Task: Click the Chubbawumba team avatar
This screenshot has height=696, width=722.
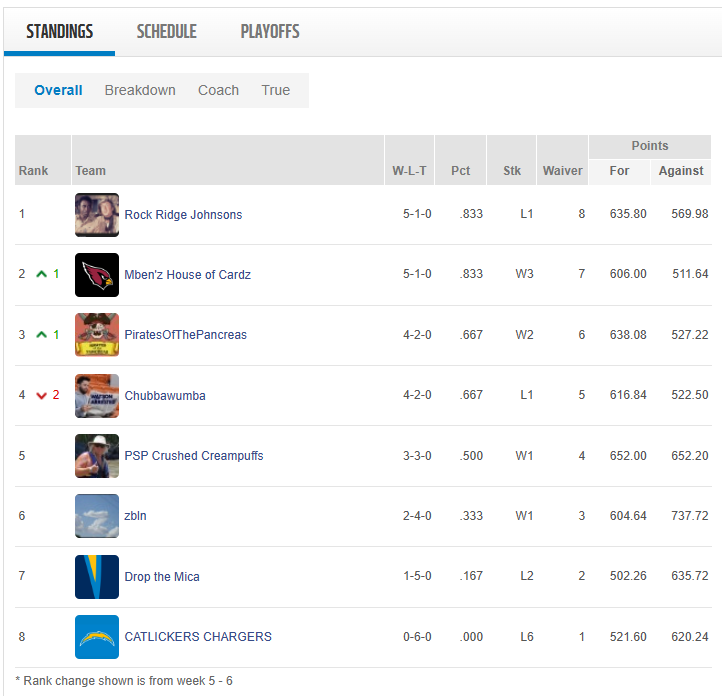Action: (x=97, y=396)
